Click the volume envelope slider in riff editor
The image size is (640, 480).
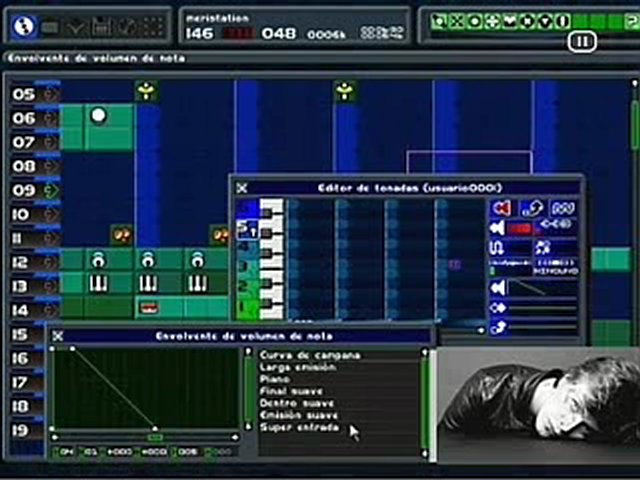pos(540,289)
